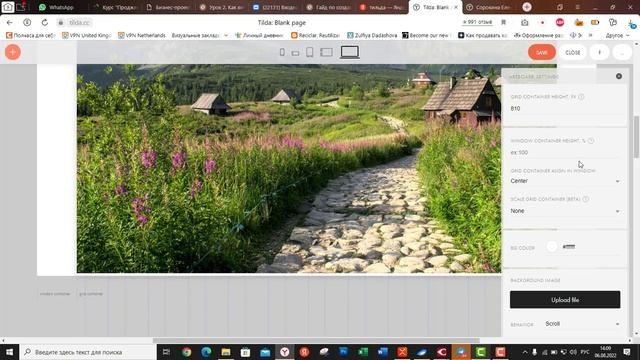Click the horizontal scrollbar of the canvas
This screenshot has width=640, height=360.
click(x=316, y=340)
